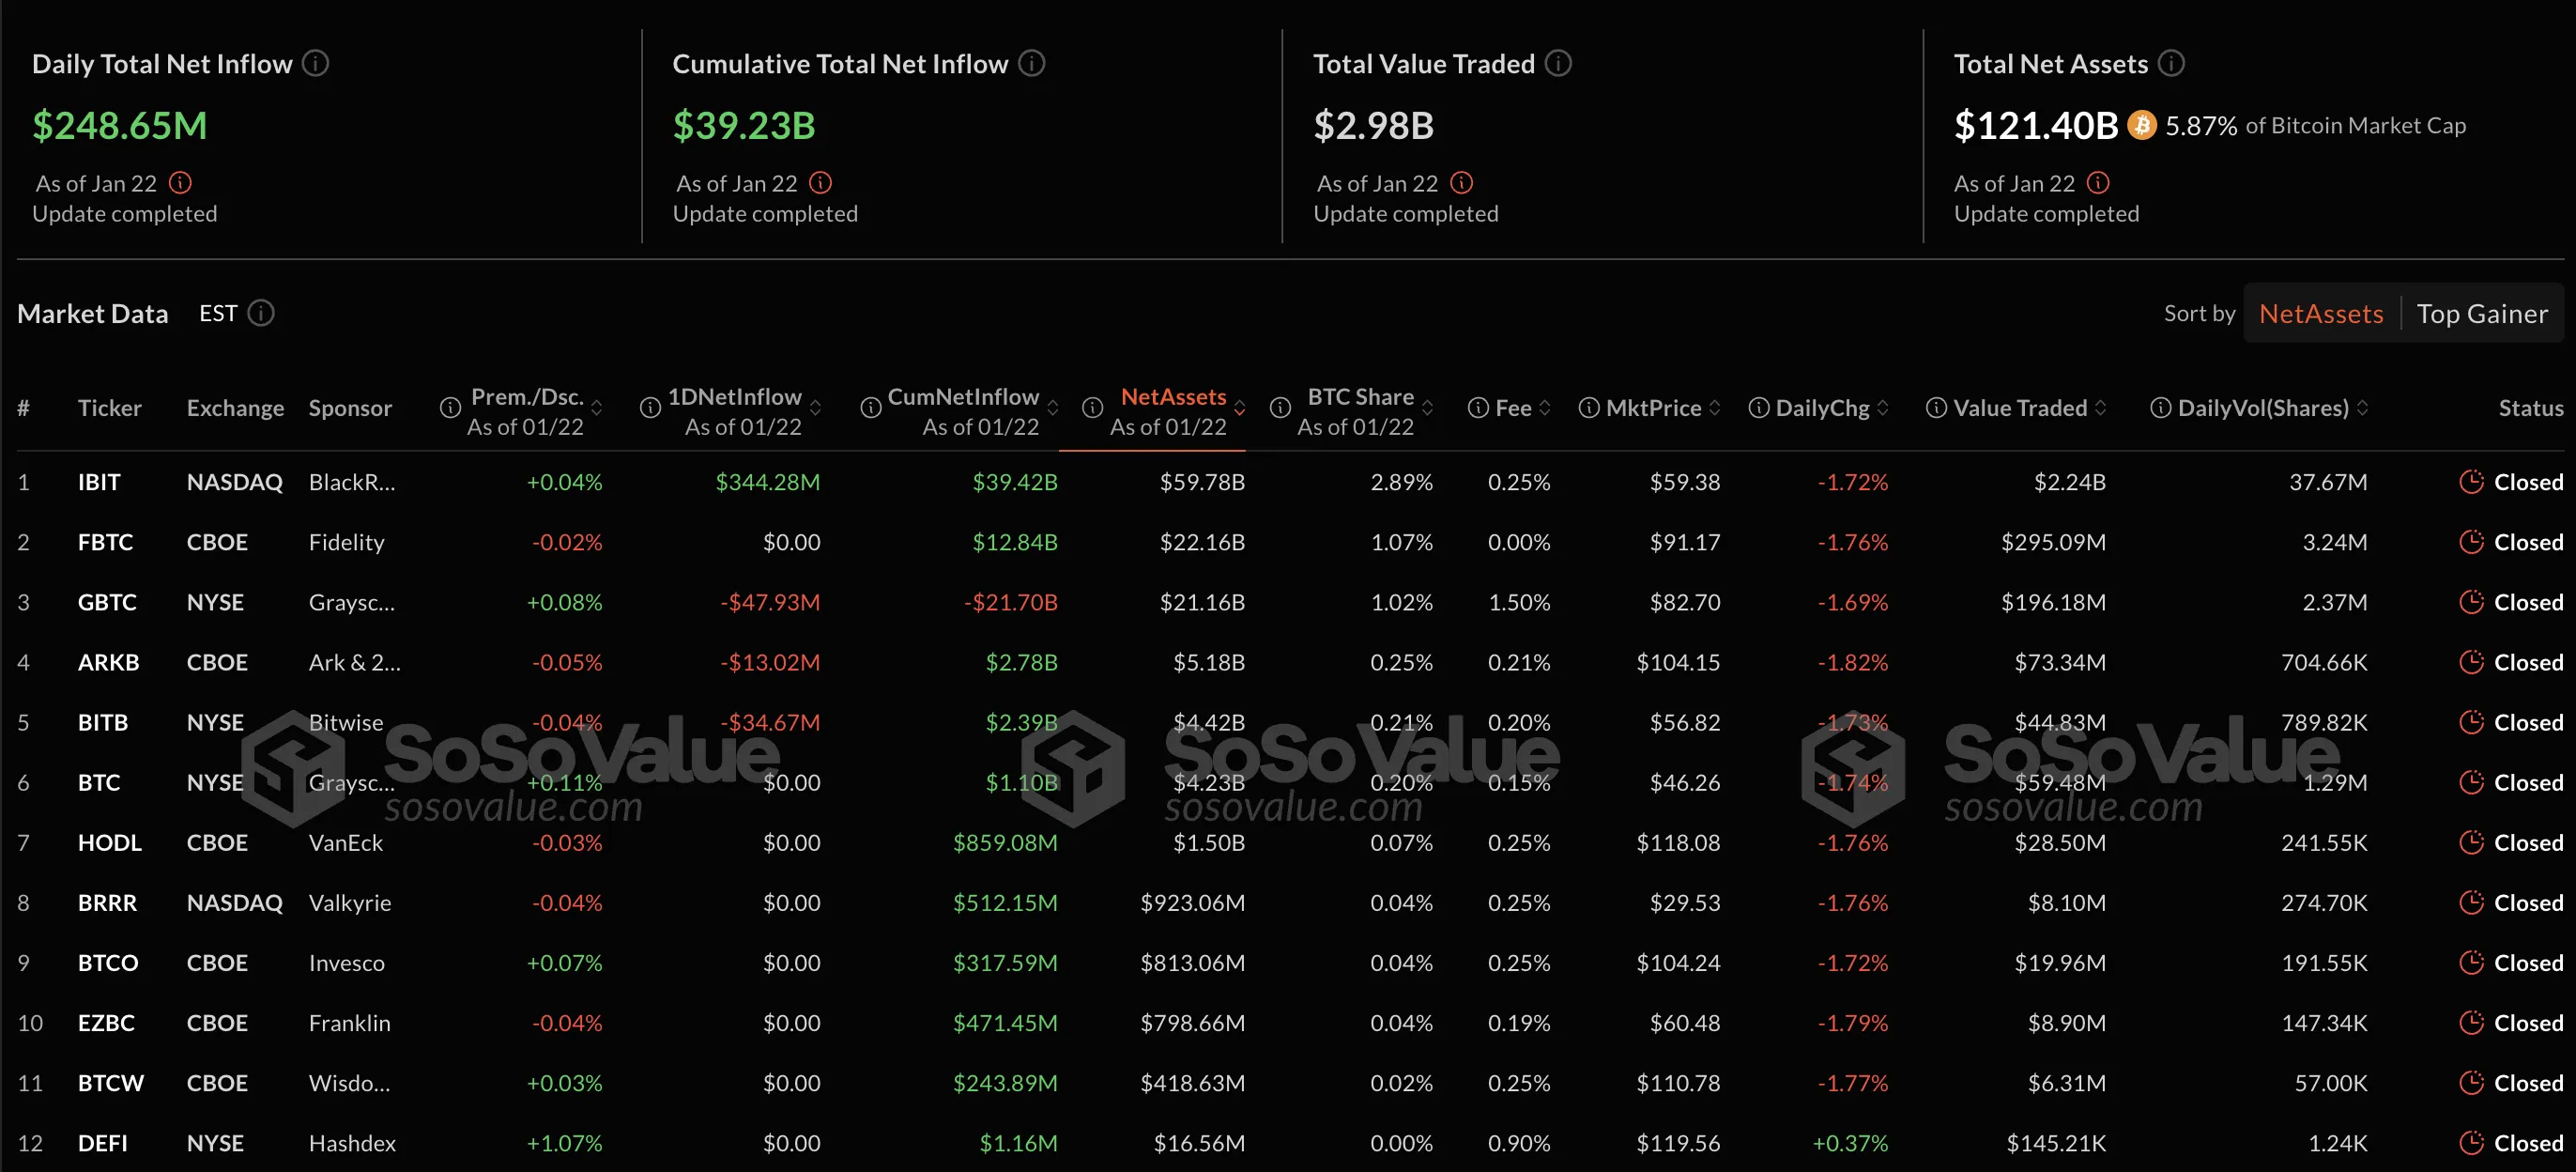Click info icon next to Cumulative Total Net Inflow
The width and height of the screenshot is (2576, 1172).
1031,63
